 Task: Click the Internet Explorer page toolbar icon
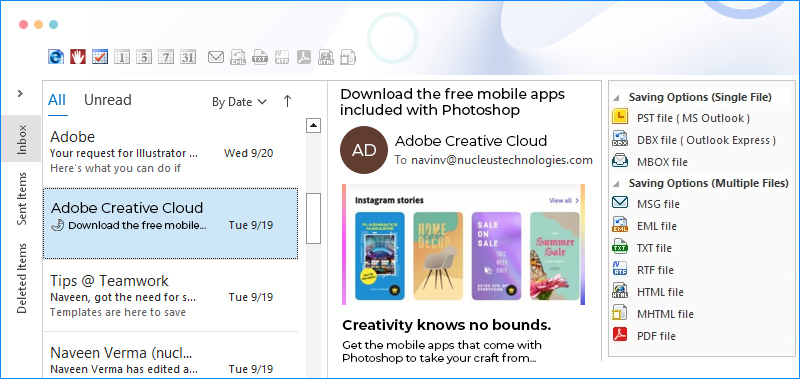click(56, 57)
